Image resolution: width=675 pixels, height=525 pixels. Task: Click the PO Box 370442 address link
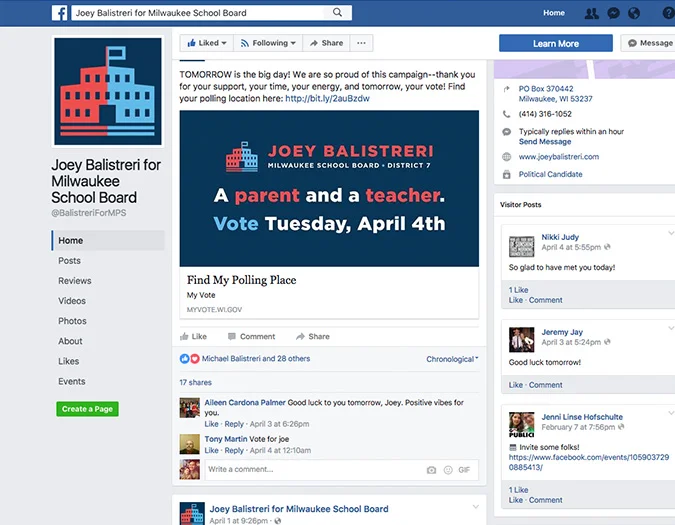pyautogui.click(x=555, y=94)
